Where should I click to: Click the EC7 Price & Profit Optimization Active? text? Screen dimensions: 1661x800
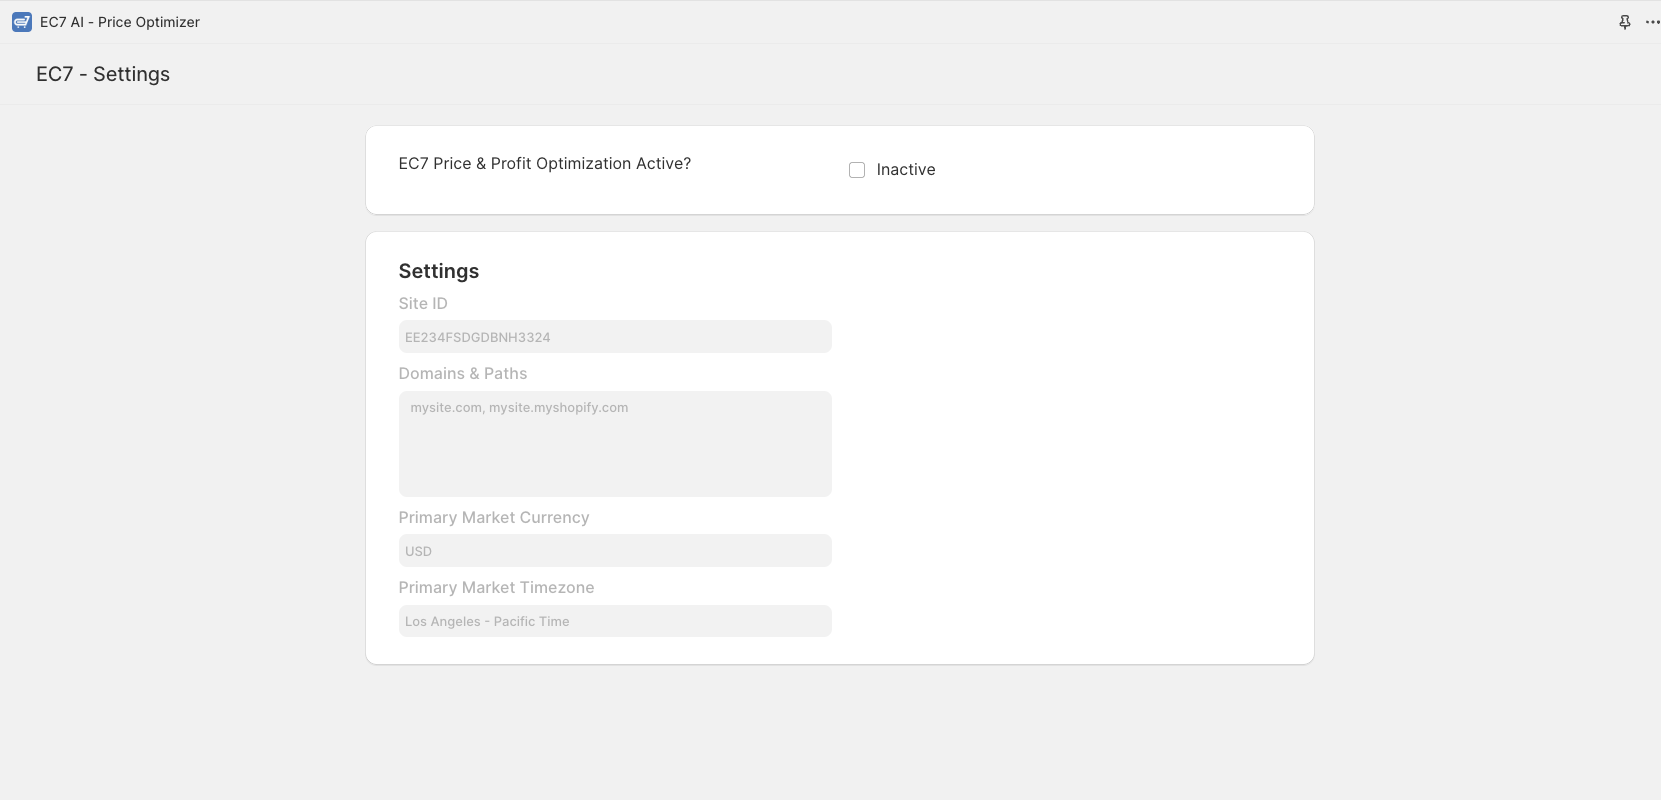[x=545, y=163]
